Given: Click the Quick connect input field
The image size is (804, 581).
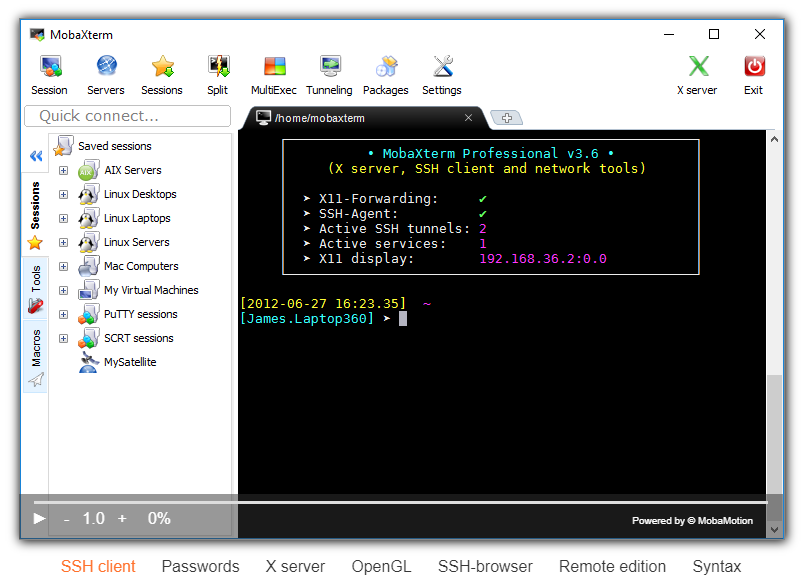Looking at the screenshot, I should (127, 116).
